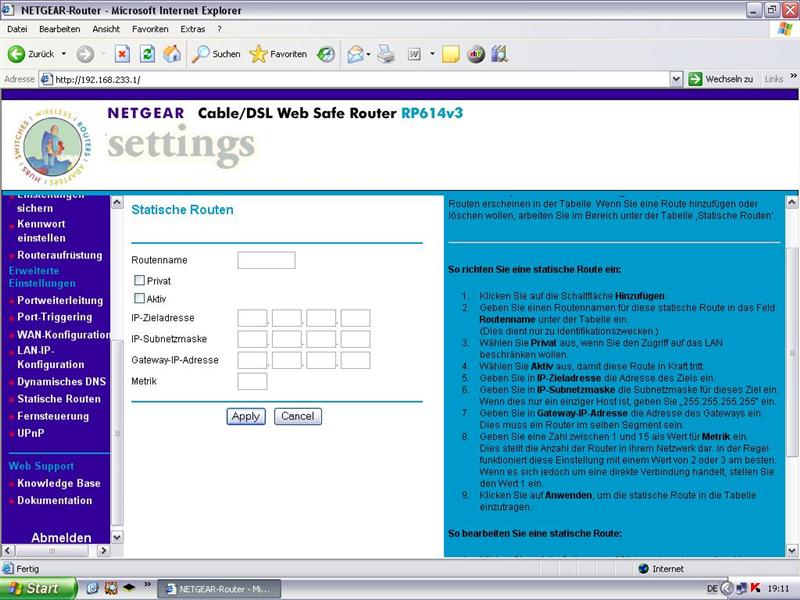The height and width of the screenshot is (600, 800).
Task: Click the Windows Start button
Action: [x=38, y=588]
